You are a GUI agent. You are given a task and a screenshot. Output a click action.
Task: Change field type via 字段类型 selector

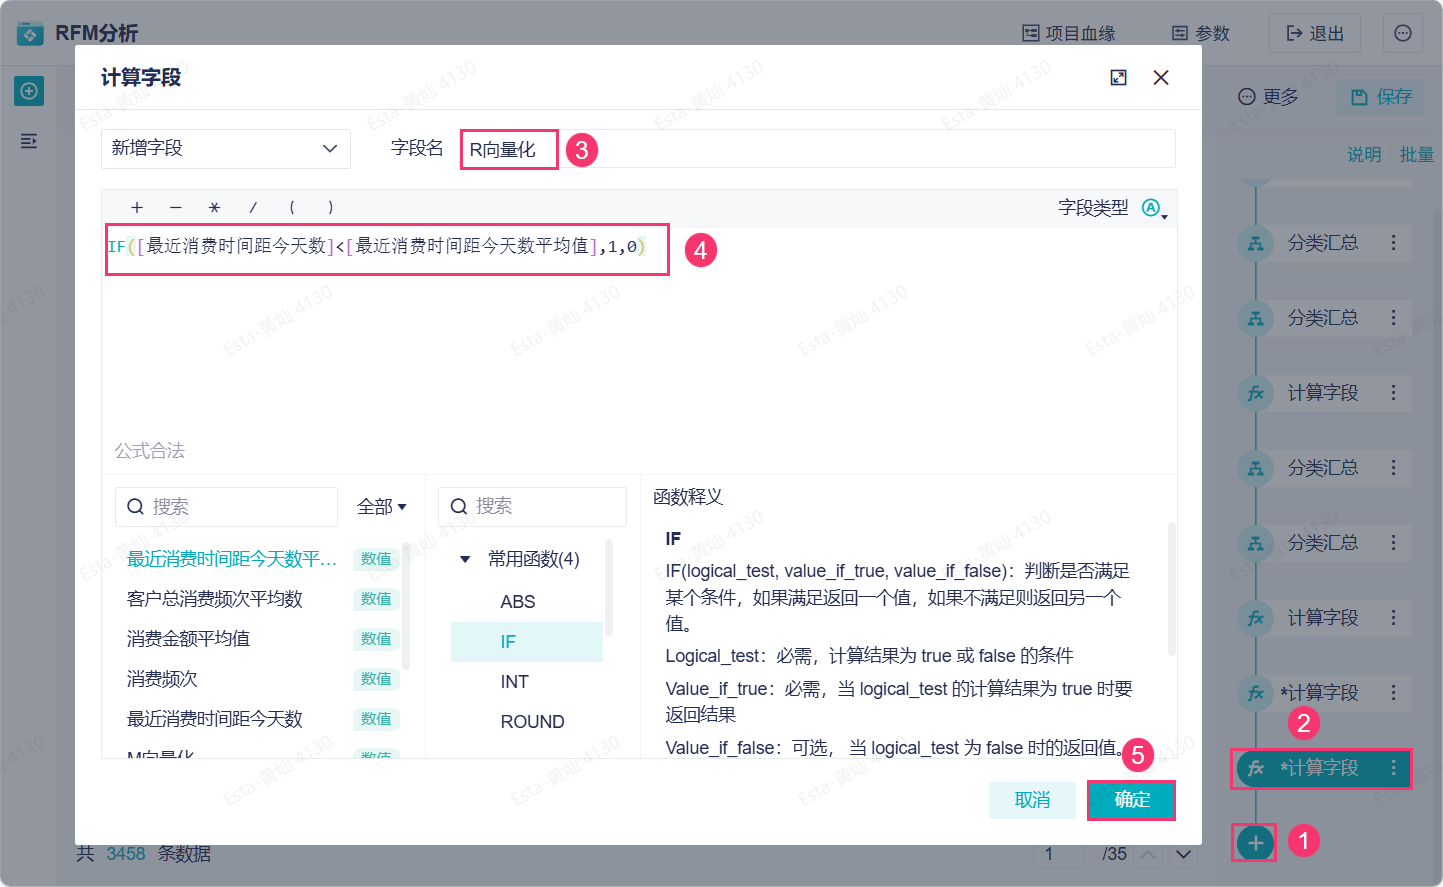[1153, 208]
